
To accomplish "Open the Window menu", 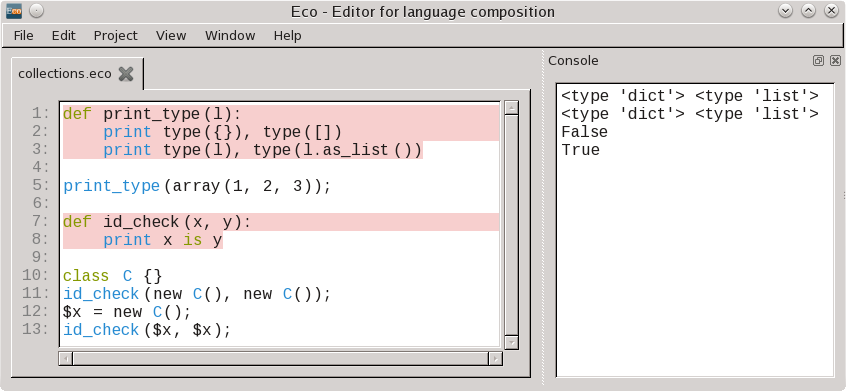I will pos(230,36).
